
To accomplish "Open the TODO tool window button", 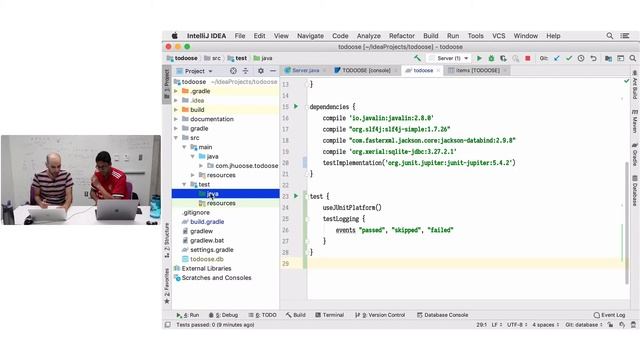I will point(262,315).
